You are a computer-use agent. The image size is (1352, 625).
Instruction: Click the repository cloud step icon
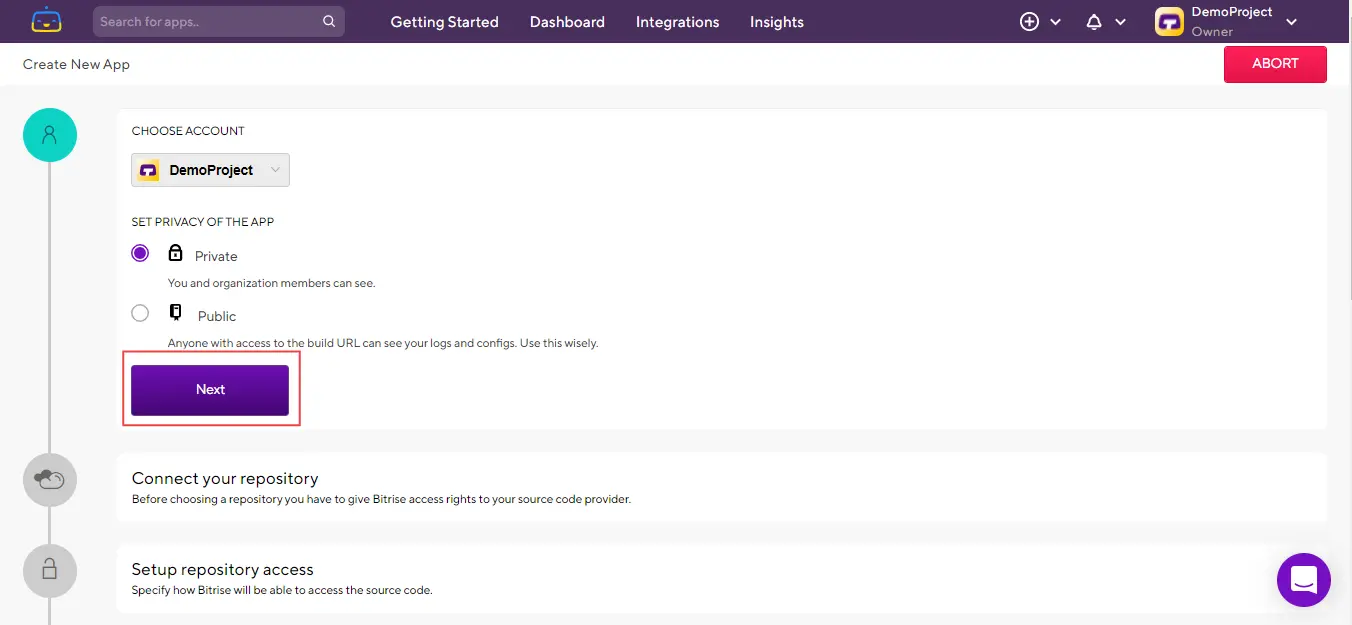coord(50,480)
